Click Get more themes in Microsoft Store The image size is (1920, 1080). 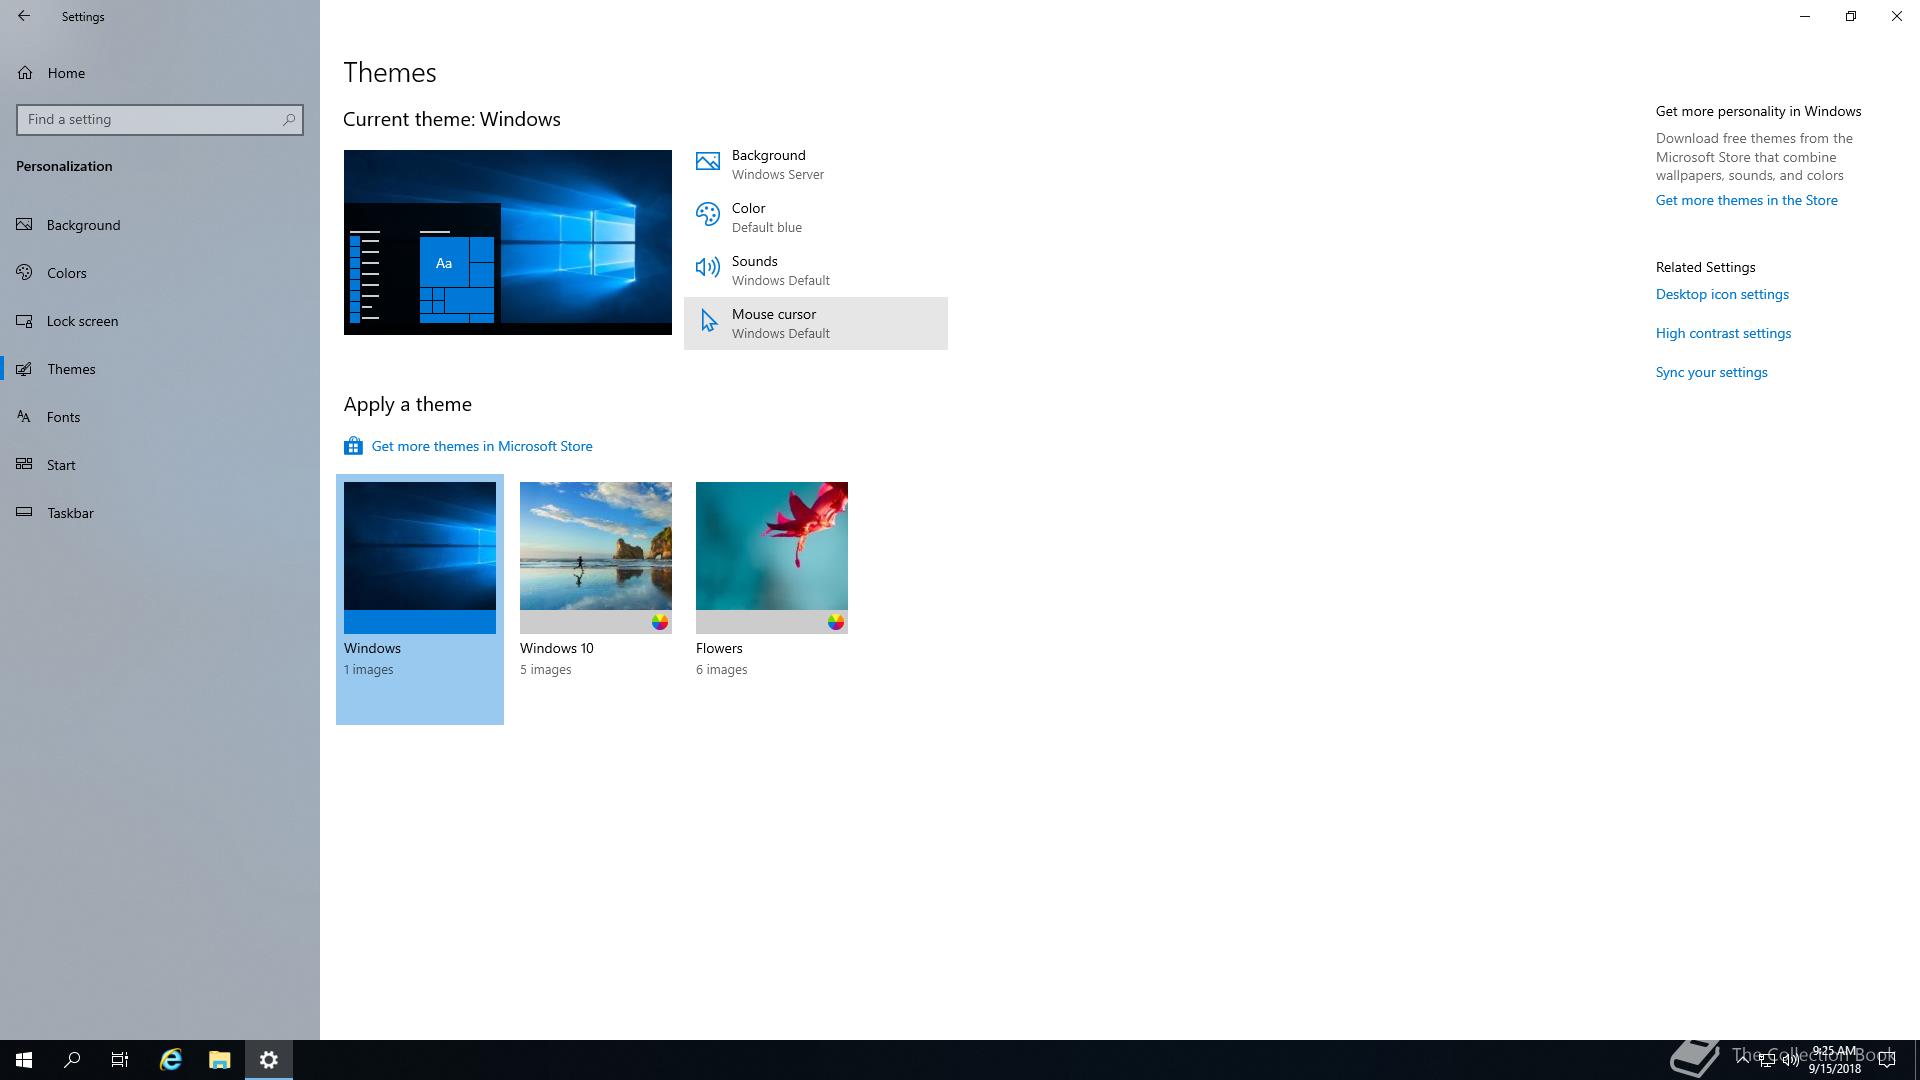coord(481,446)
